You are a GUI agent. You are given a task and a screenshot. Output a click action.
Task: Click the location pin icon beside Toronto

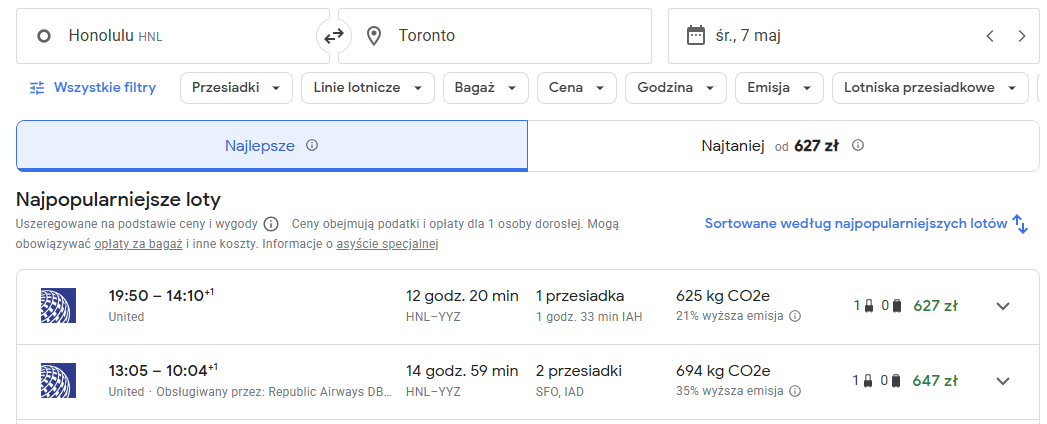tap(374, 36)
